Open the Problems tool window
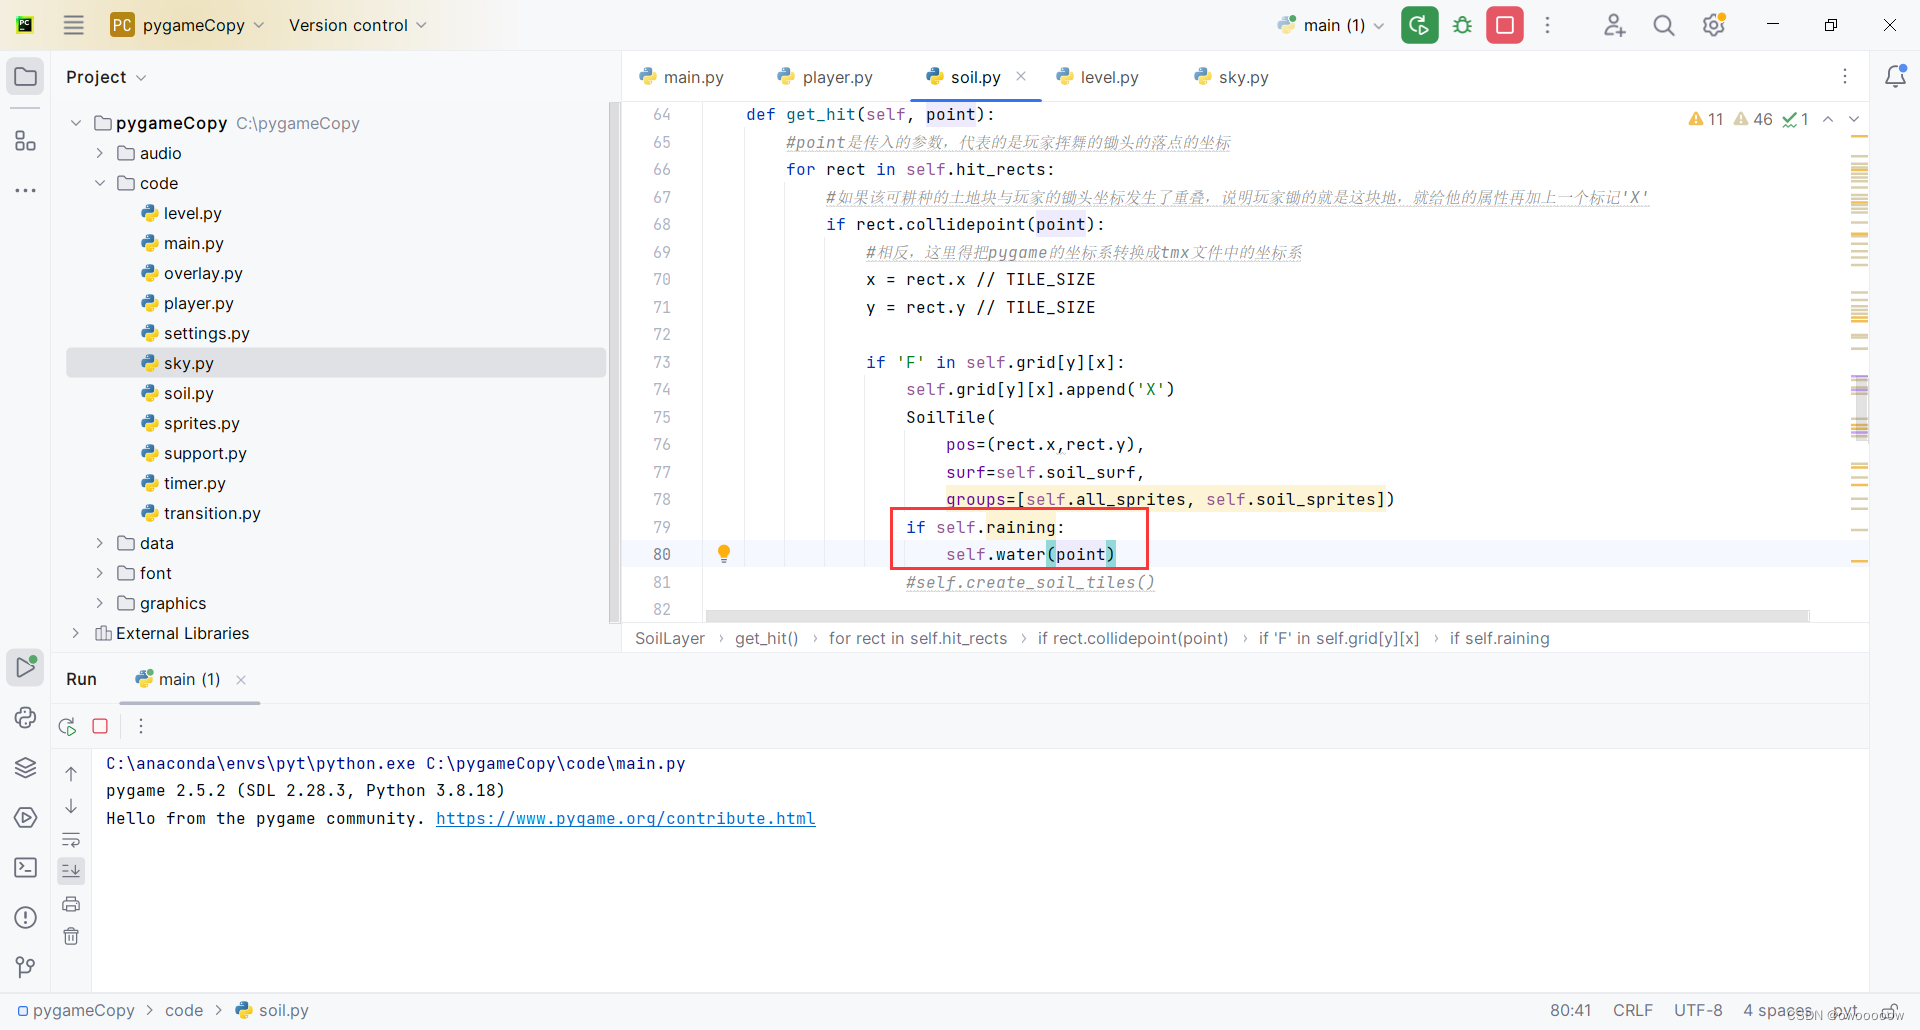The width and height of the screenshot is (1920, 1030). point(25,917)
